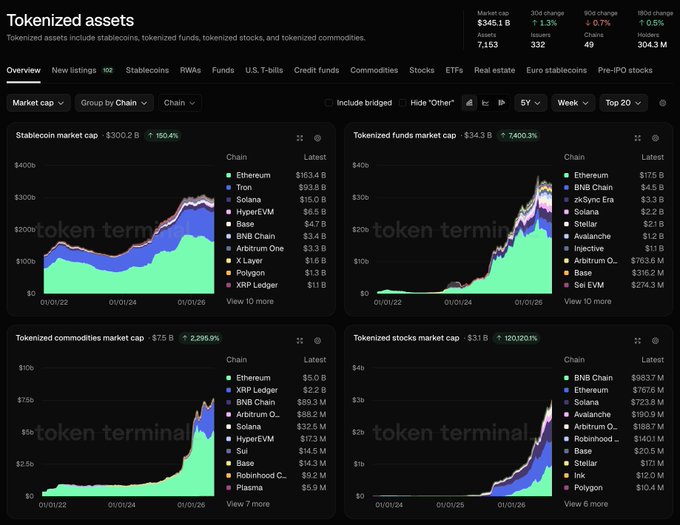Open the Credit funds tab
The height and width of the screenshot is (525, 680).
pyautogui.click(x=317, y=70)
